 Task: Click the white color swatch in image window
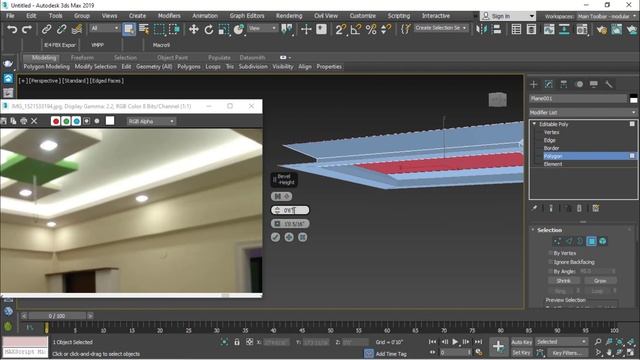110,121
